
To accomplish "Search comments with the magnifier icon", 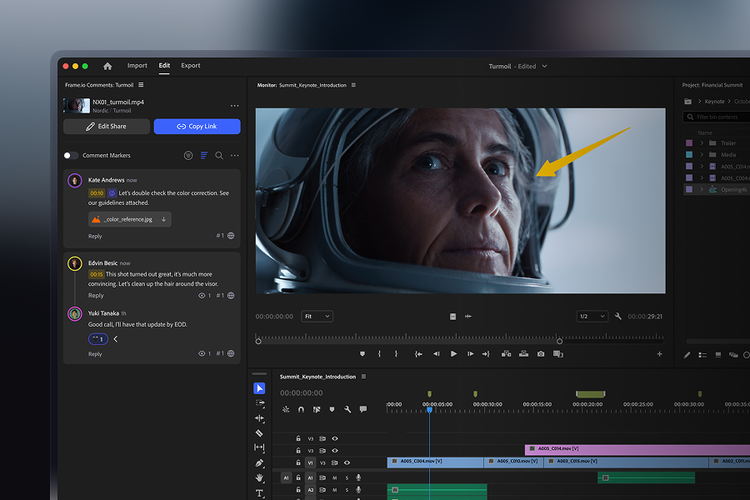I will tap(219, 156).
